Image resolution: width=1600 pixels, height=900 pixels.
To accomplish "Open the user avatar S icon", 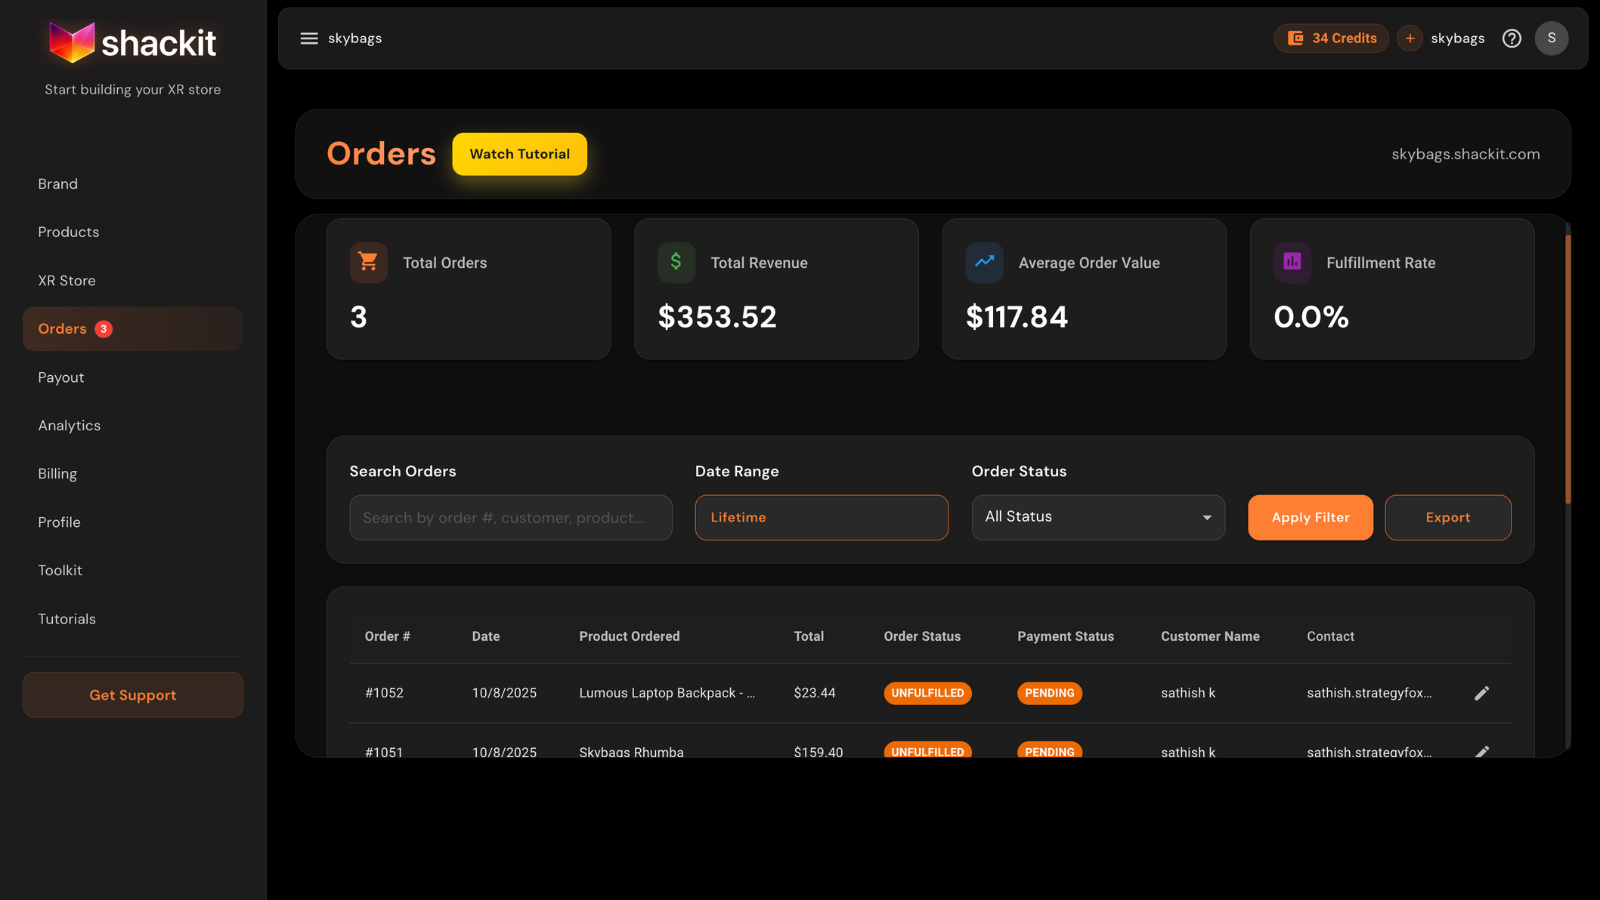I will [1551, 38].
